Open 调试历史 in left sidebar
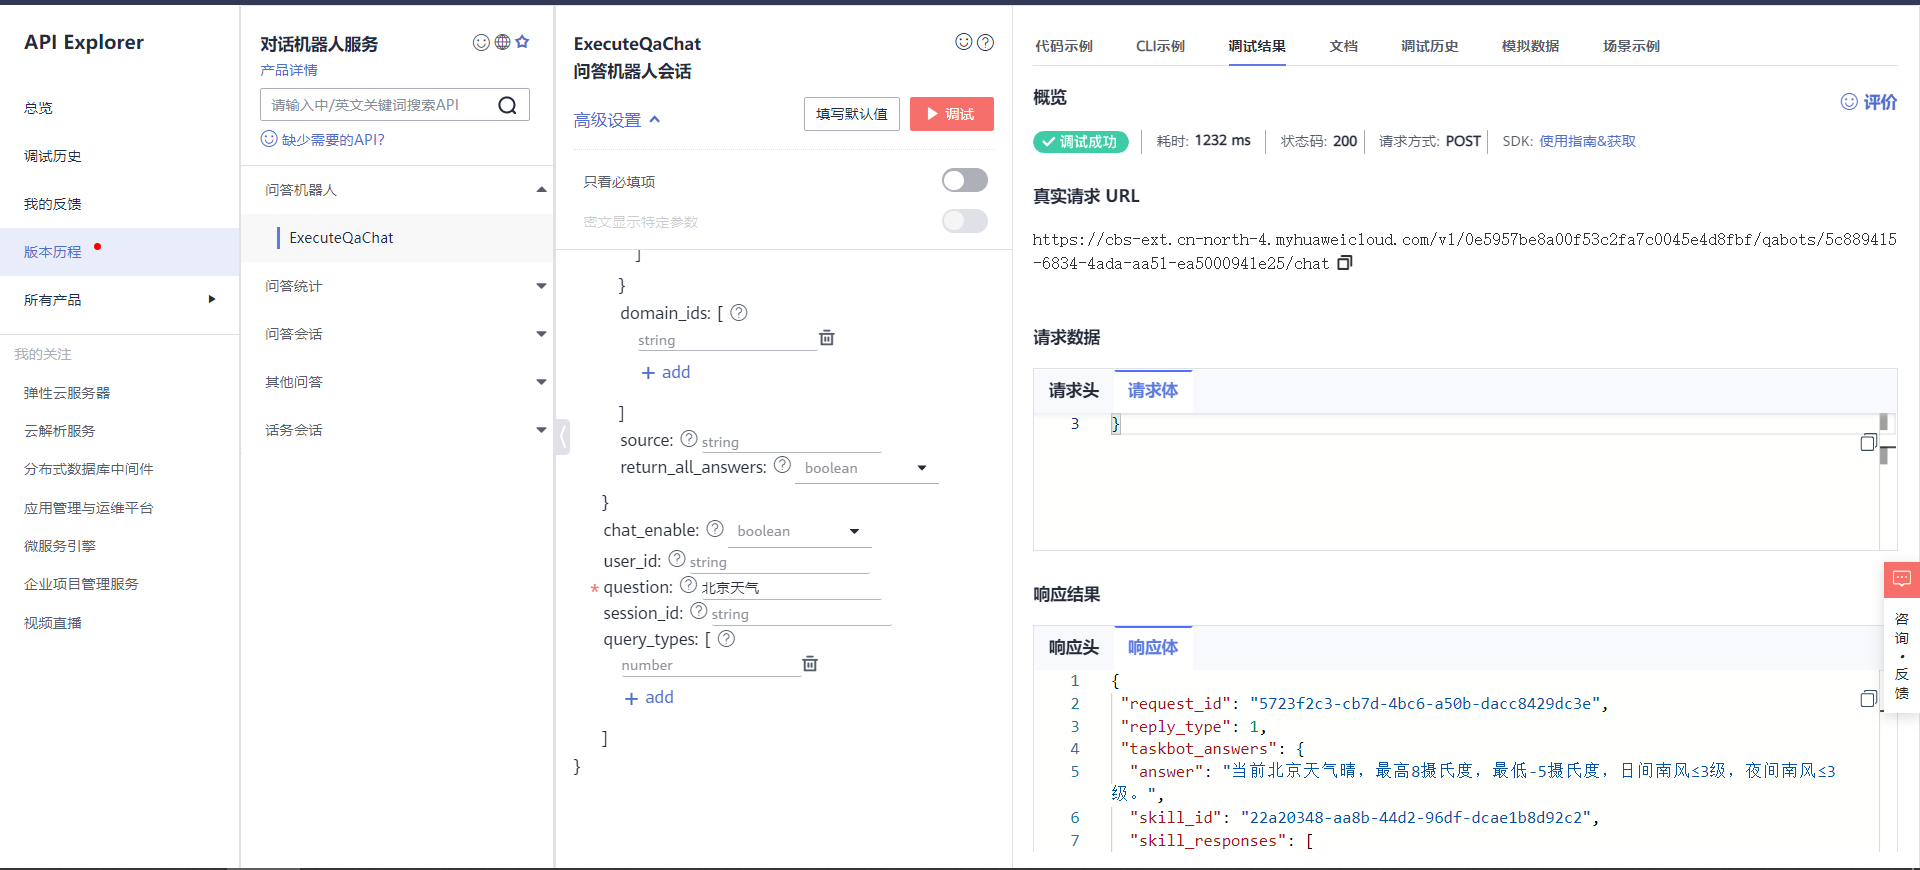Viewport: 1920px width, 870px height. click(x=53, y=156)
